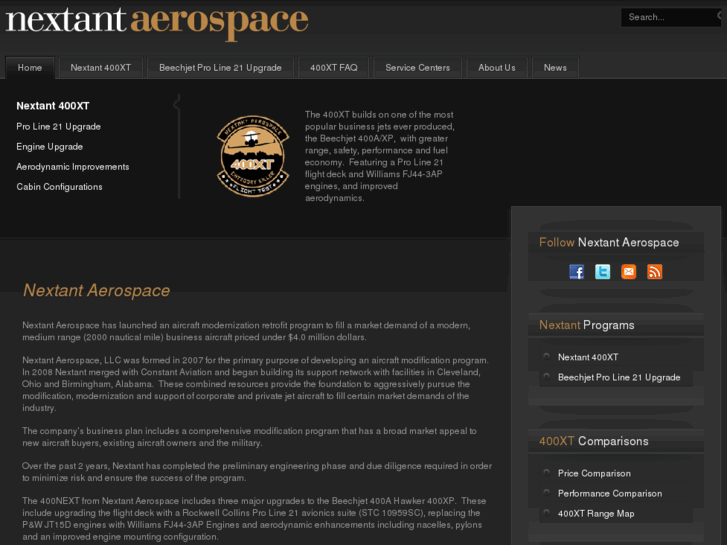Select Engine Upgrade slide link
727x545 pixels.
pyautogui.click(x=50, y=147)
